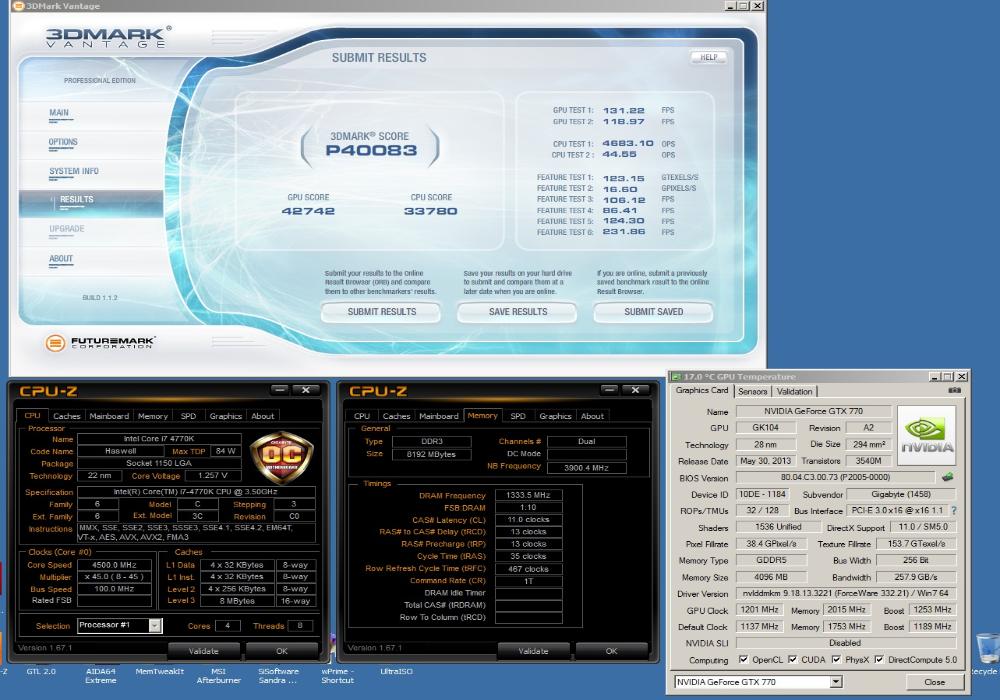Click the GPU-Z Name field NVIDIA GeForce GTX 770

(814, 411)
